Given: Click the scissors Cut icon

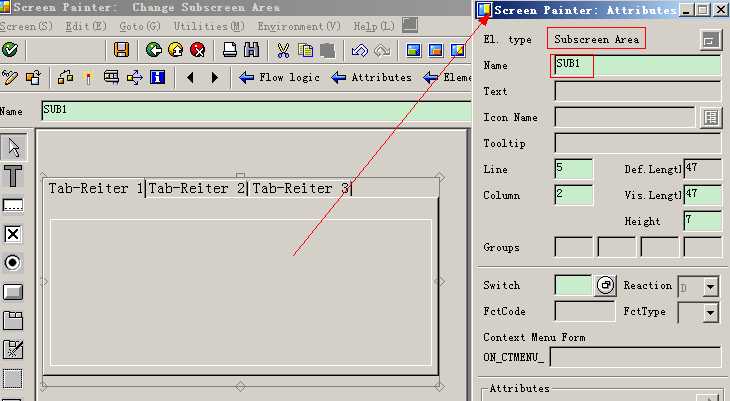Looking at the screenshot, I should point(283,49).
